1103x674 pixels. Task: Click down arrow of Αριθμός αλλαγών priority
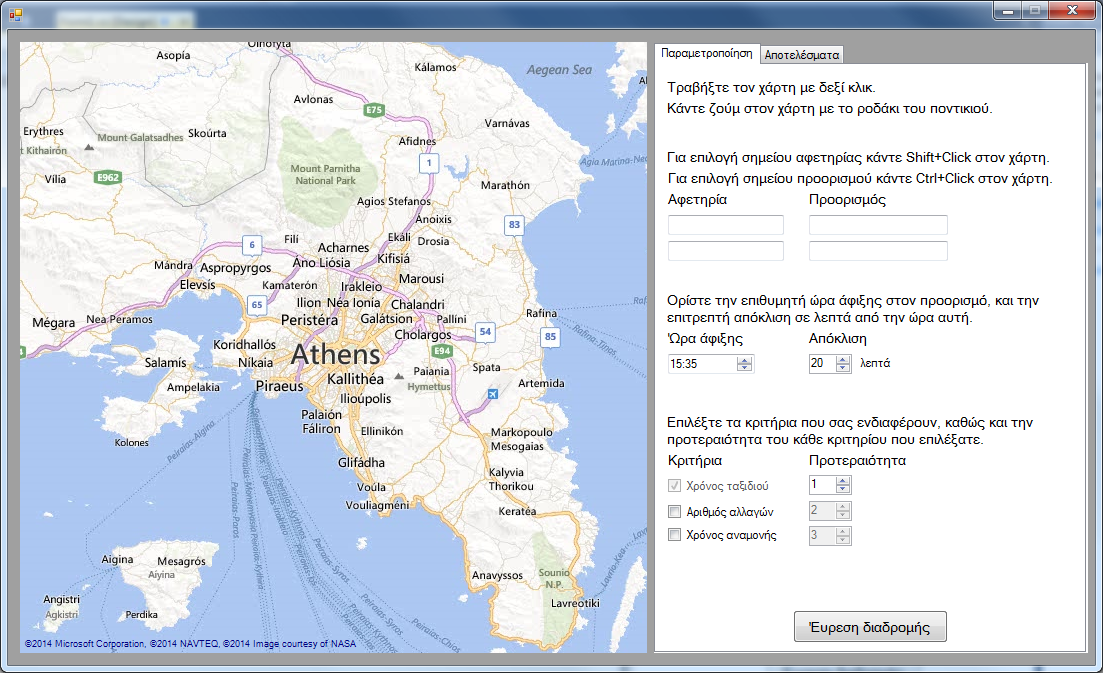(843, 514)
